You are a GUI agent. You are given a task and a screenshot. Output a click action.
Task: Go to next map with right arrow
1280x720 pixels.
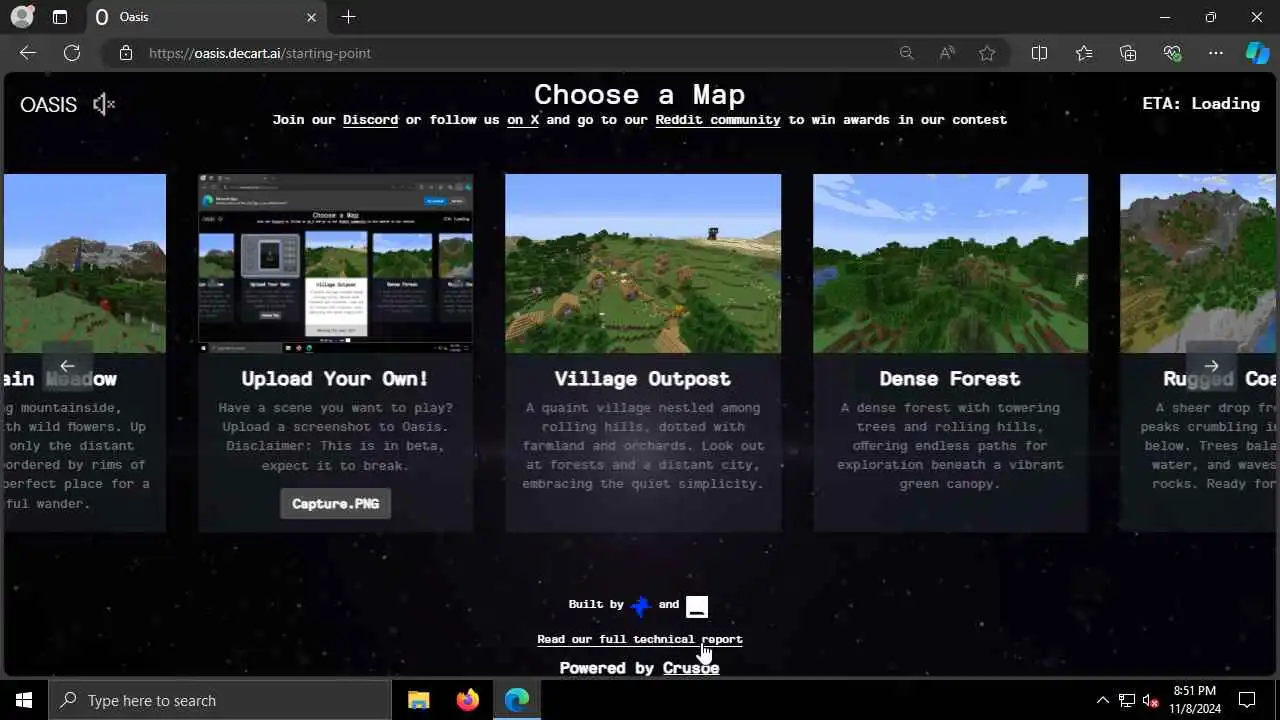[1211, 366]
